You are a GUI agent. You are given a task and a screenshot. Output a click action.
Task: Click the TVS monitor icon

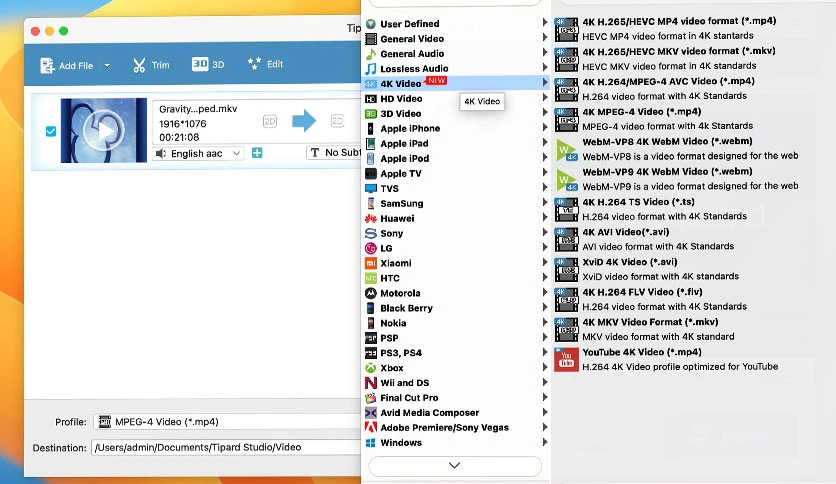point(371,188)
